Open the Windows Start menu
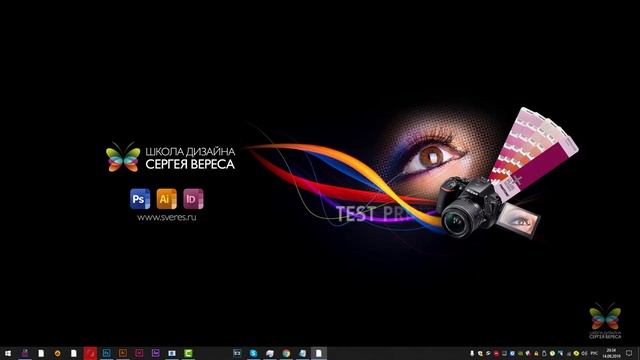This screenshot has height=360, width=640. click(8, 353)
